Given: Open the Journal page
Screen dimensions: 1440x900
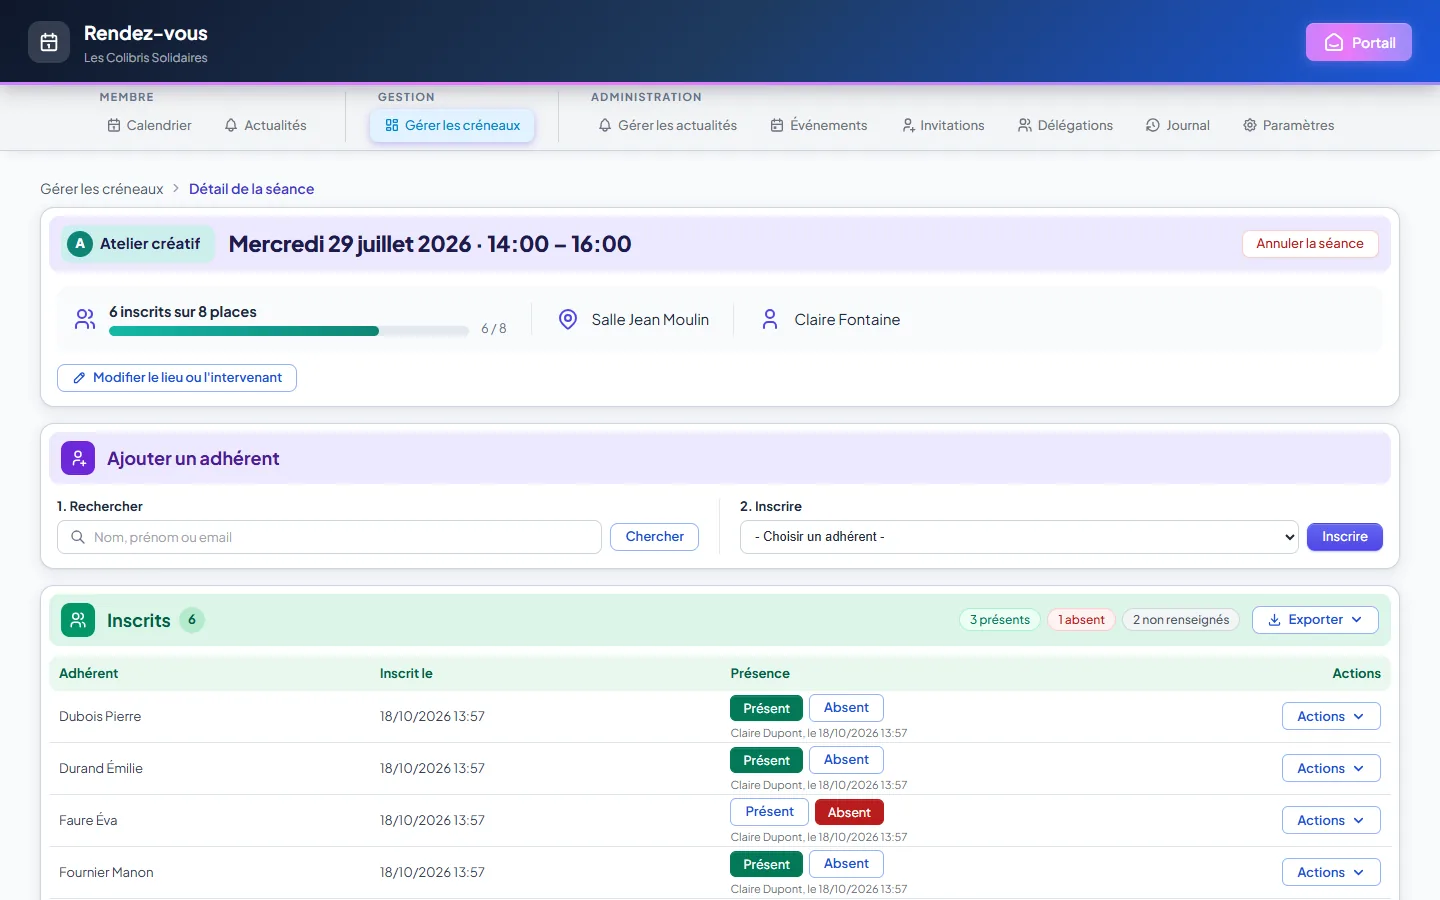Looking at the screenshot, I should coord(1178,125).
